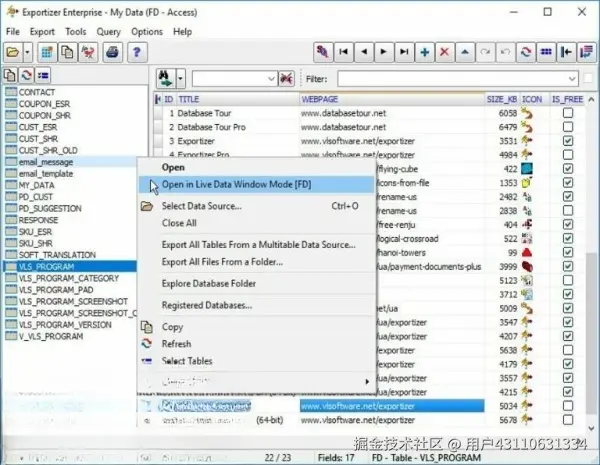This screenshot has height=465, width=600.
Task: Open the Tools menu
Action: (76, 32)
